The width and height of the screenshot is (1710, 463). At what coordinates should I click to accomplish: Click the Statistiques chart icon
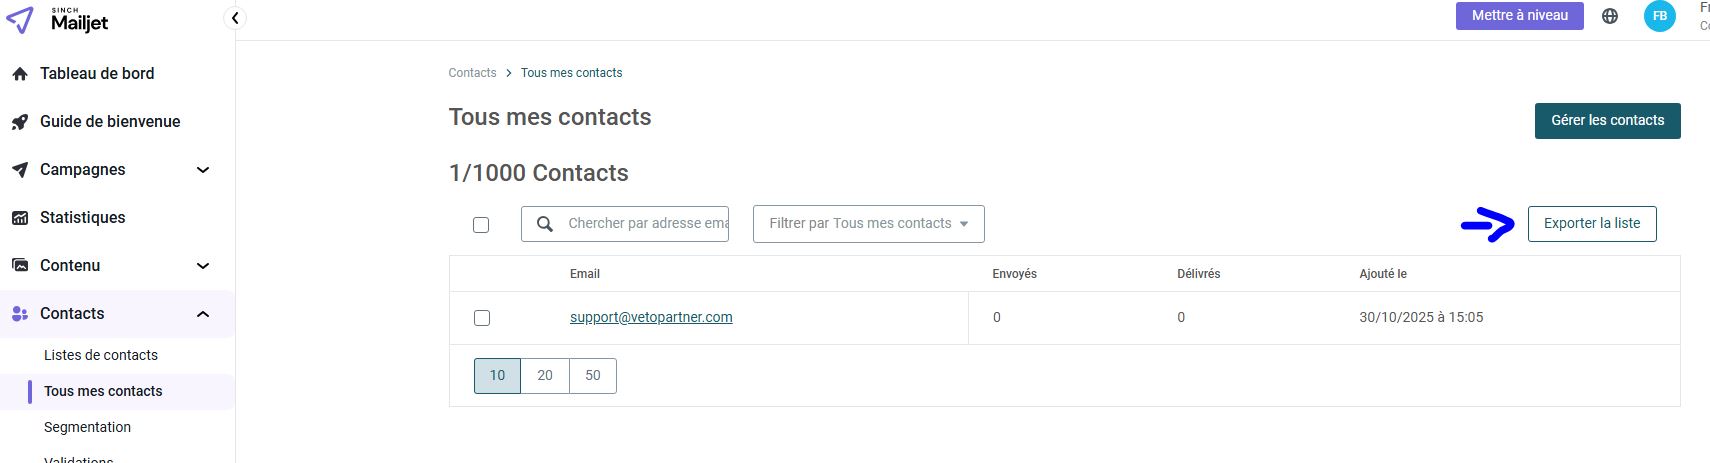coord(20,218)
